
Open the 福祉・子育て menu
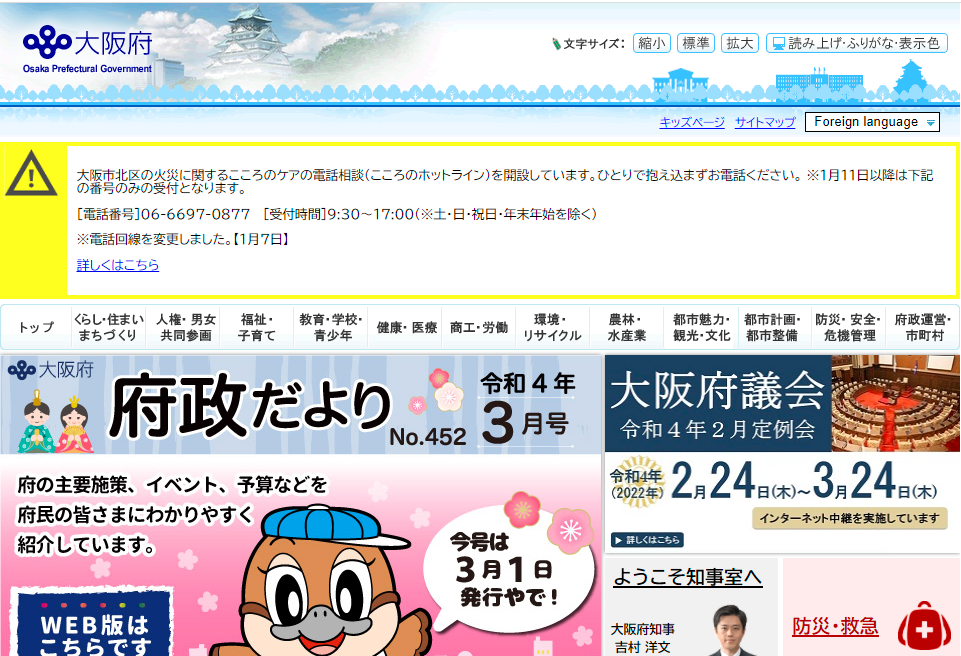[x=257, y=327]
